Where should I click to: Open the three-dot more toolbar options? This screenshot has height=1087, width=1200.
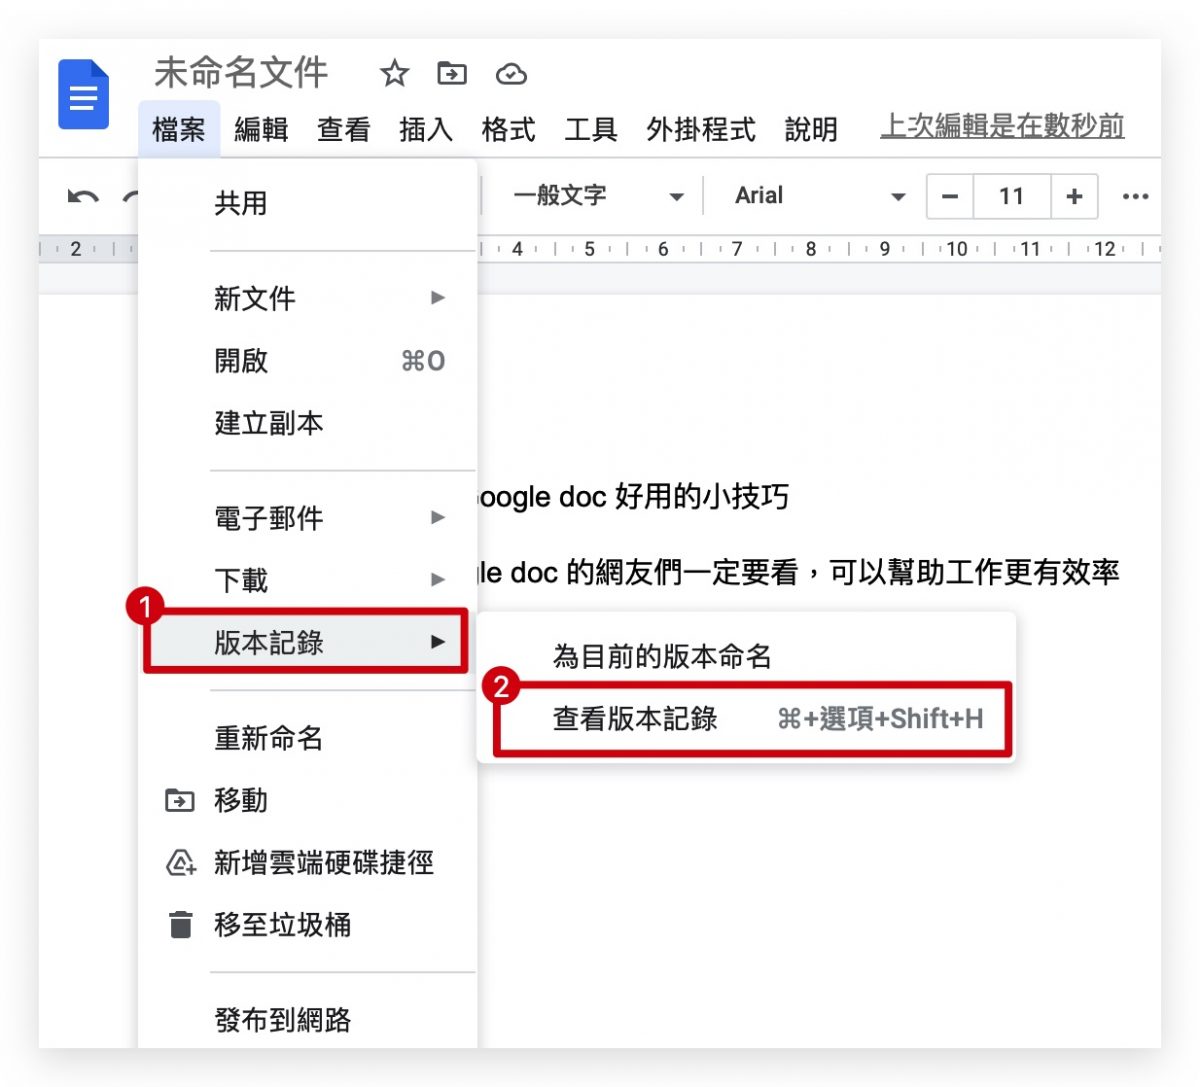1135,196
